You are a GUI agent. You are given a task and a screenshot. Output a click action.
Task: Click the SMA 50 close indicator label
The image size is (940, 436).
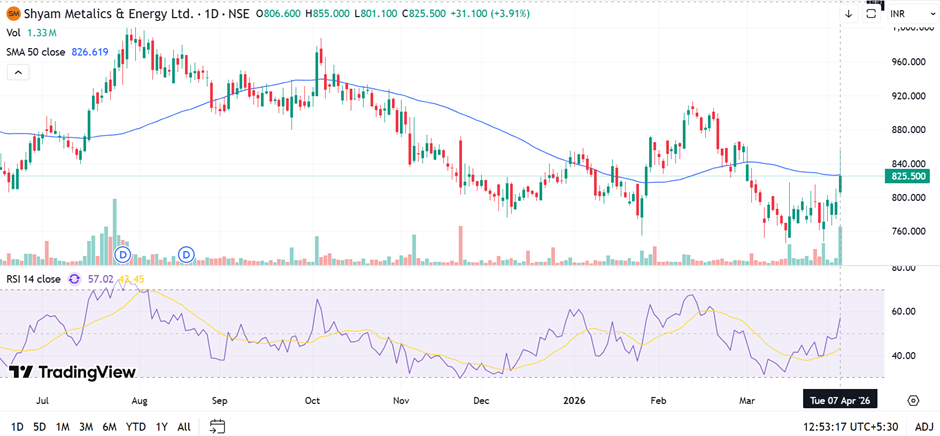click(x=36, y=51)
